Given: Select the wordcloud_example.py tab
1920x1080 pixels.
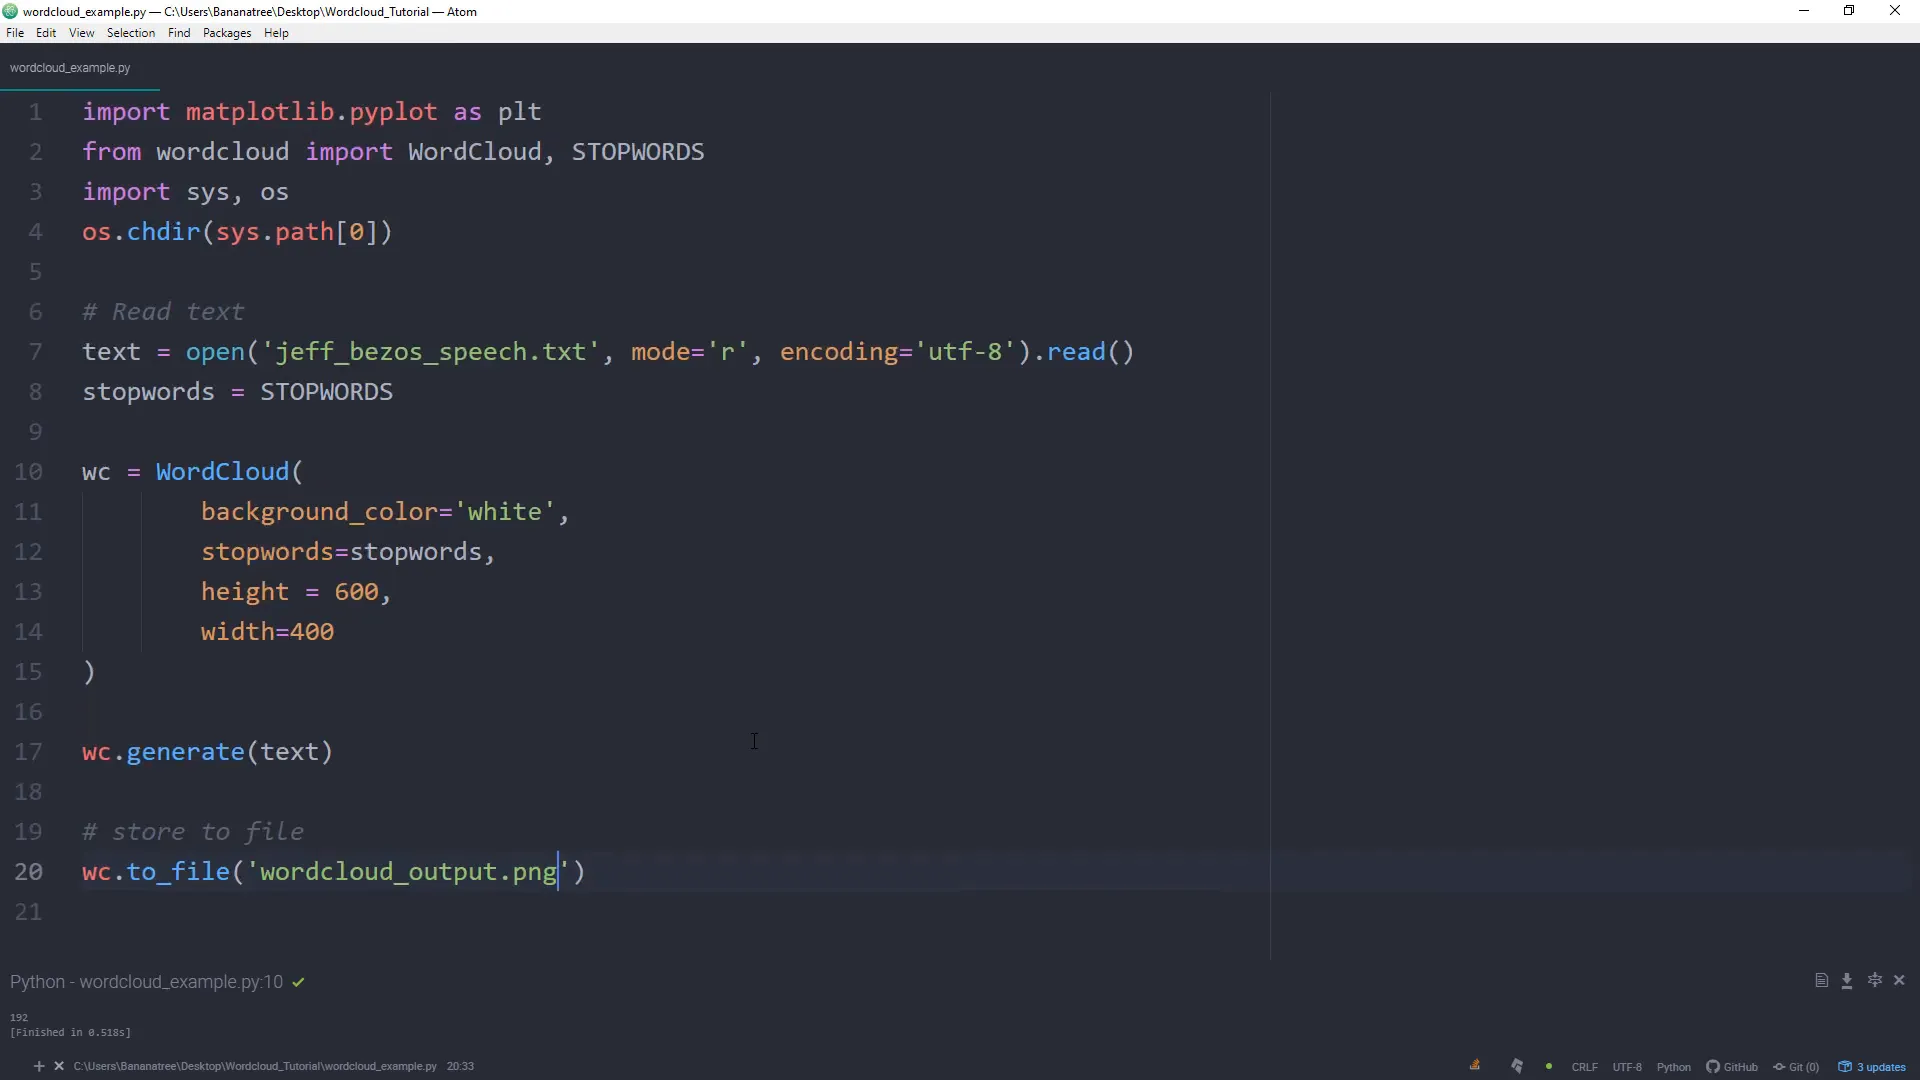Looking at the screenshot, I should click(70, 68).
